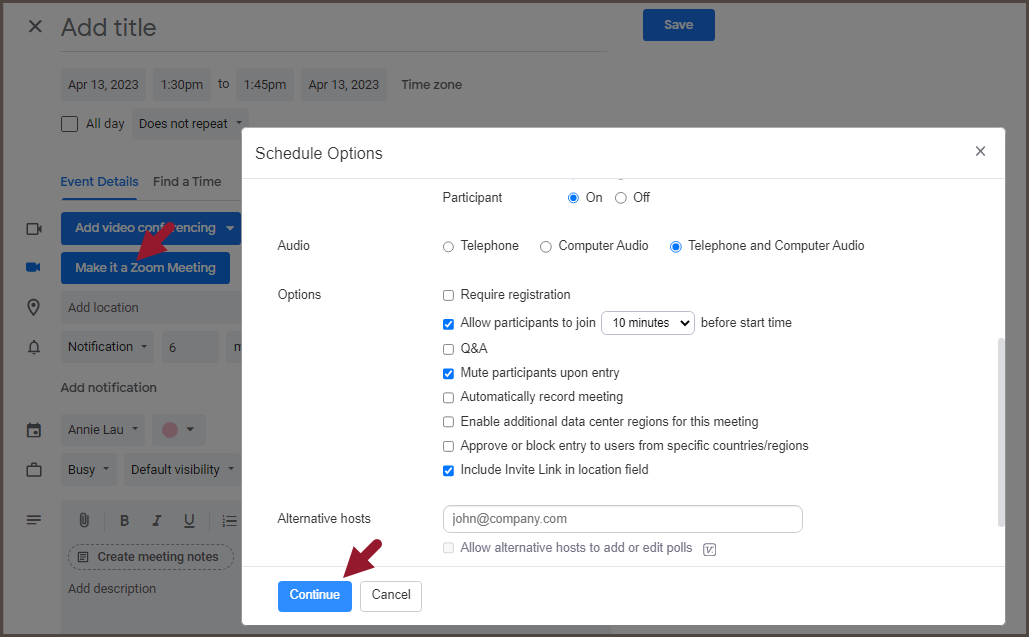Image resolution: width=1029 pixels, height=637 pixels.
Task: Toggle bold text formatting
Action: [125, 520]
